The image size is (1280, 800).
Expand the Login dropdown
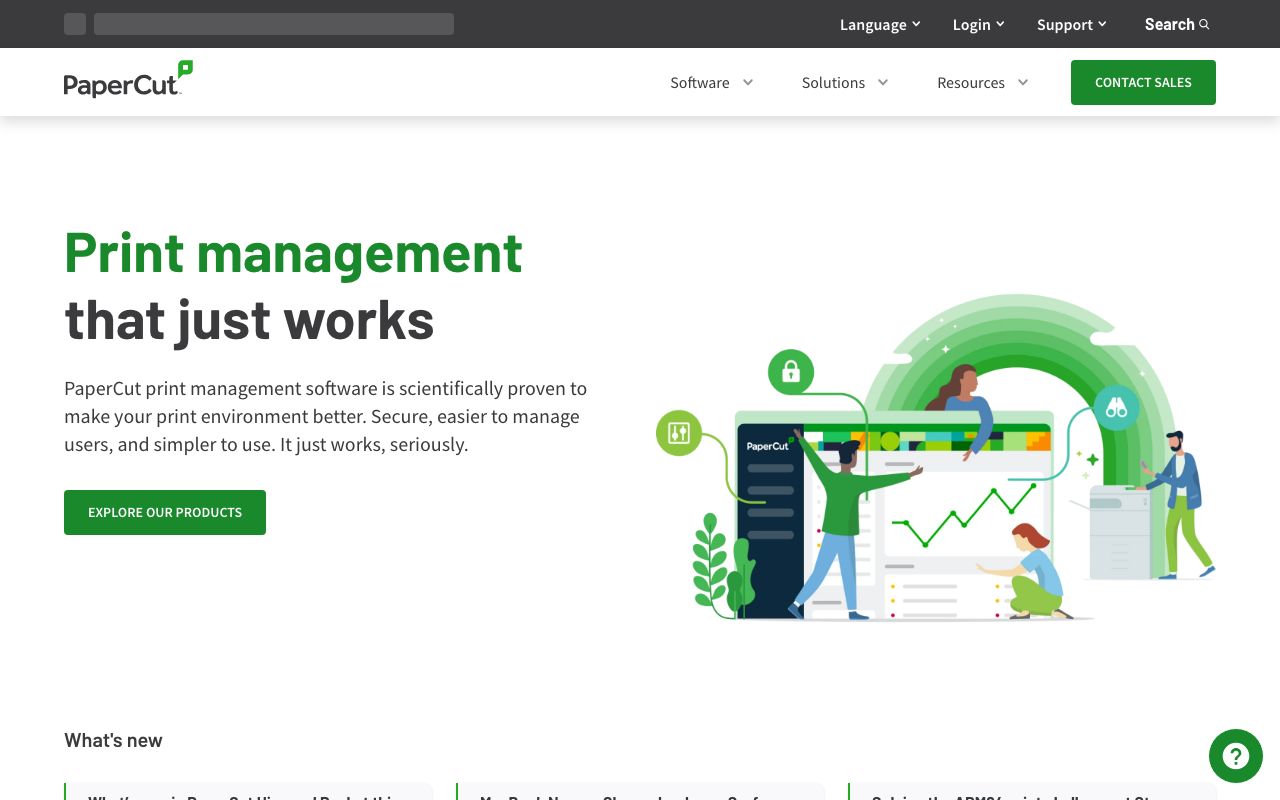point(979,25)
